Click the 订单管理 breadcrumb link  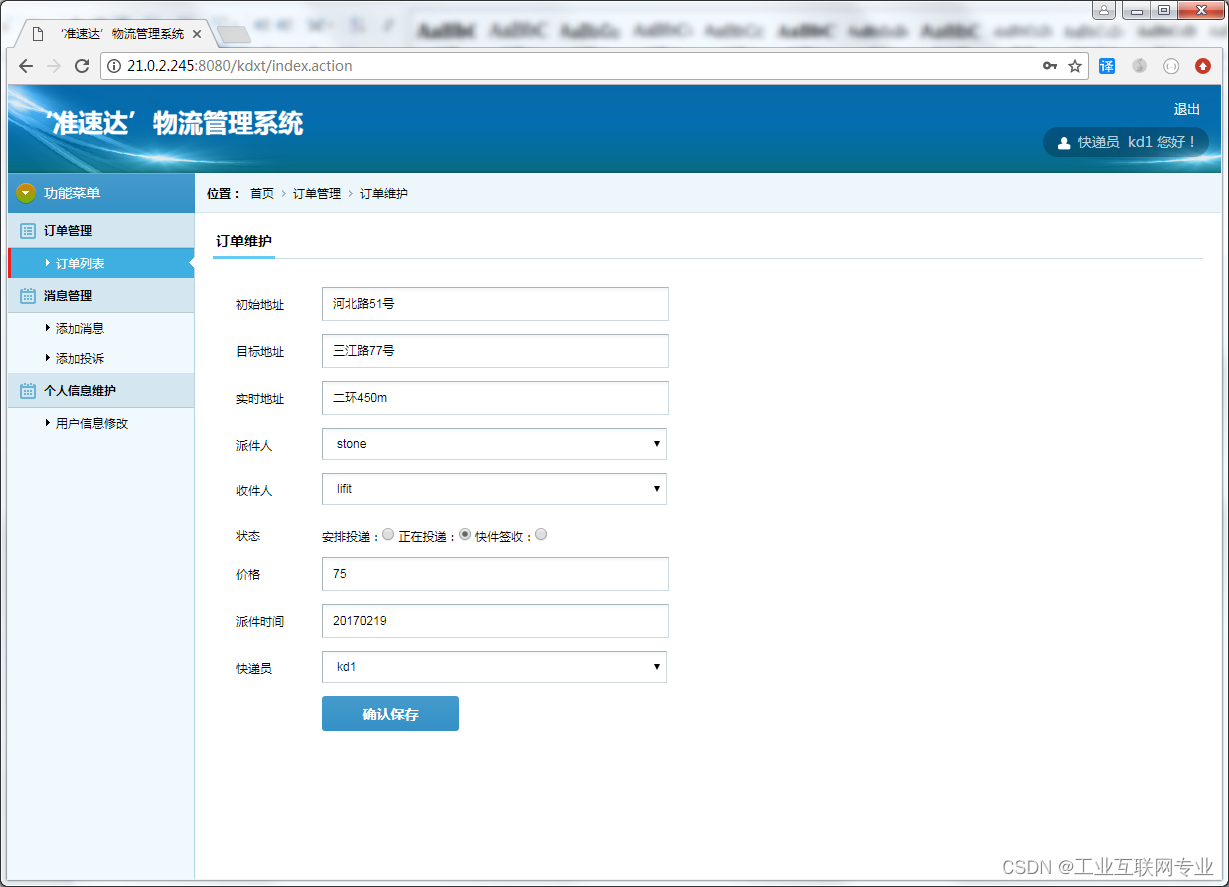[x=317, y=194]
